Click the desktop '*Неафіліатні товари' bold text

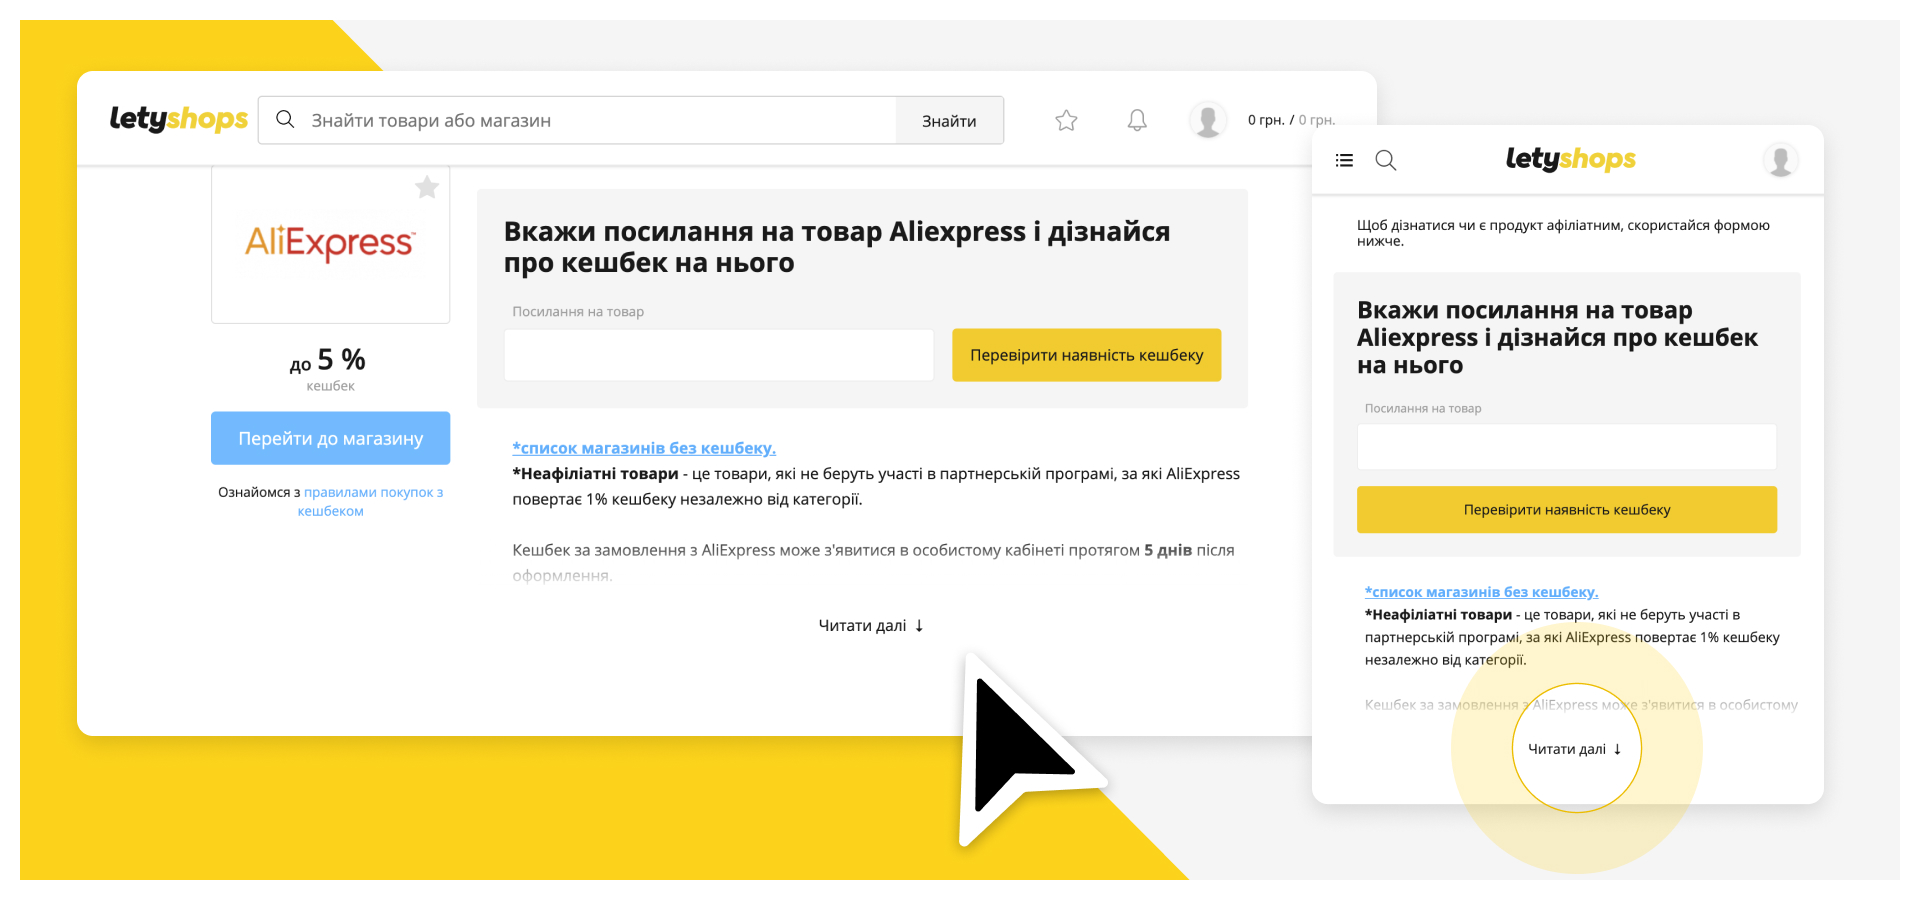click(595, 474)
